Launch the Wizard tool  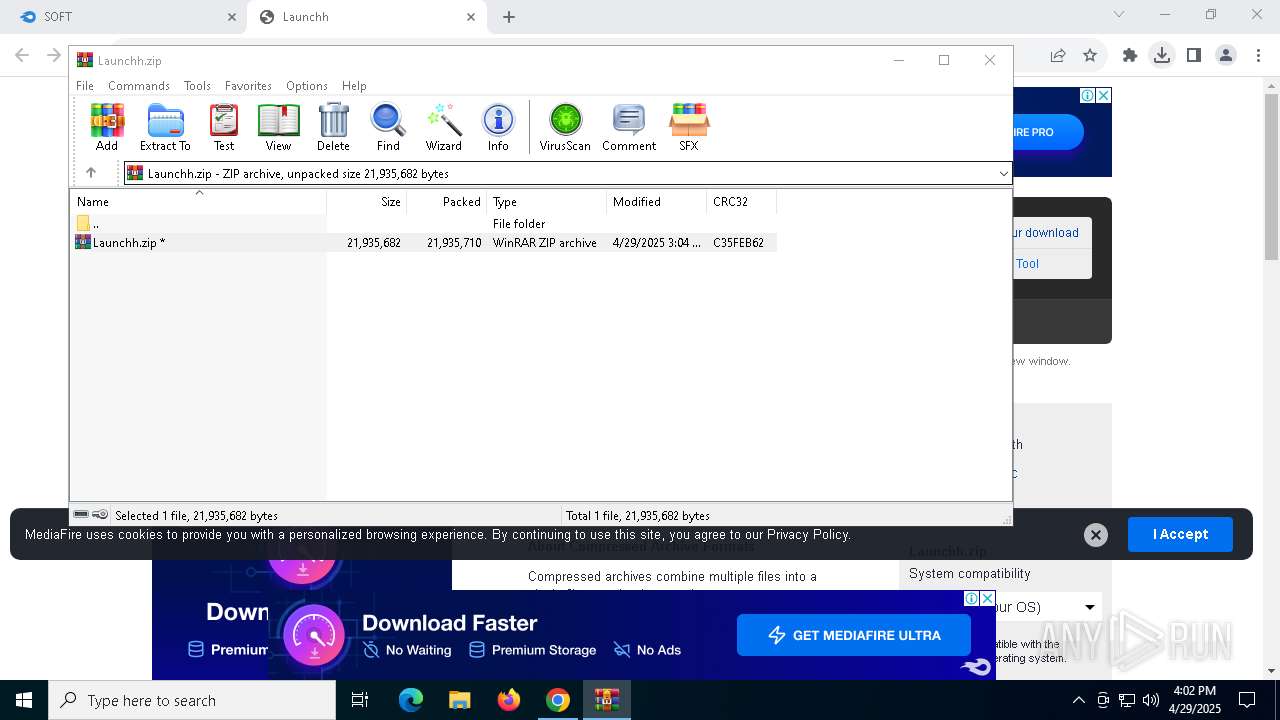443,127
